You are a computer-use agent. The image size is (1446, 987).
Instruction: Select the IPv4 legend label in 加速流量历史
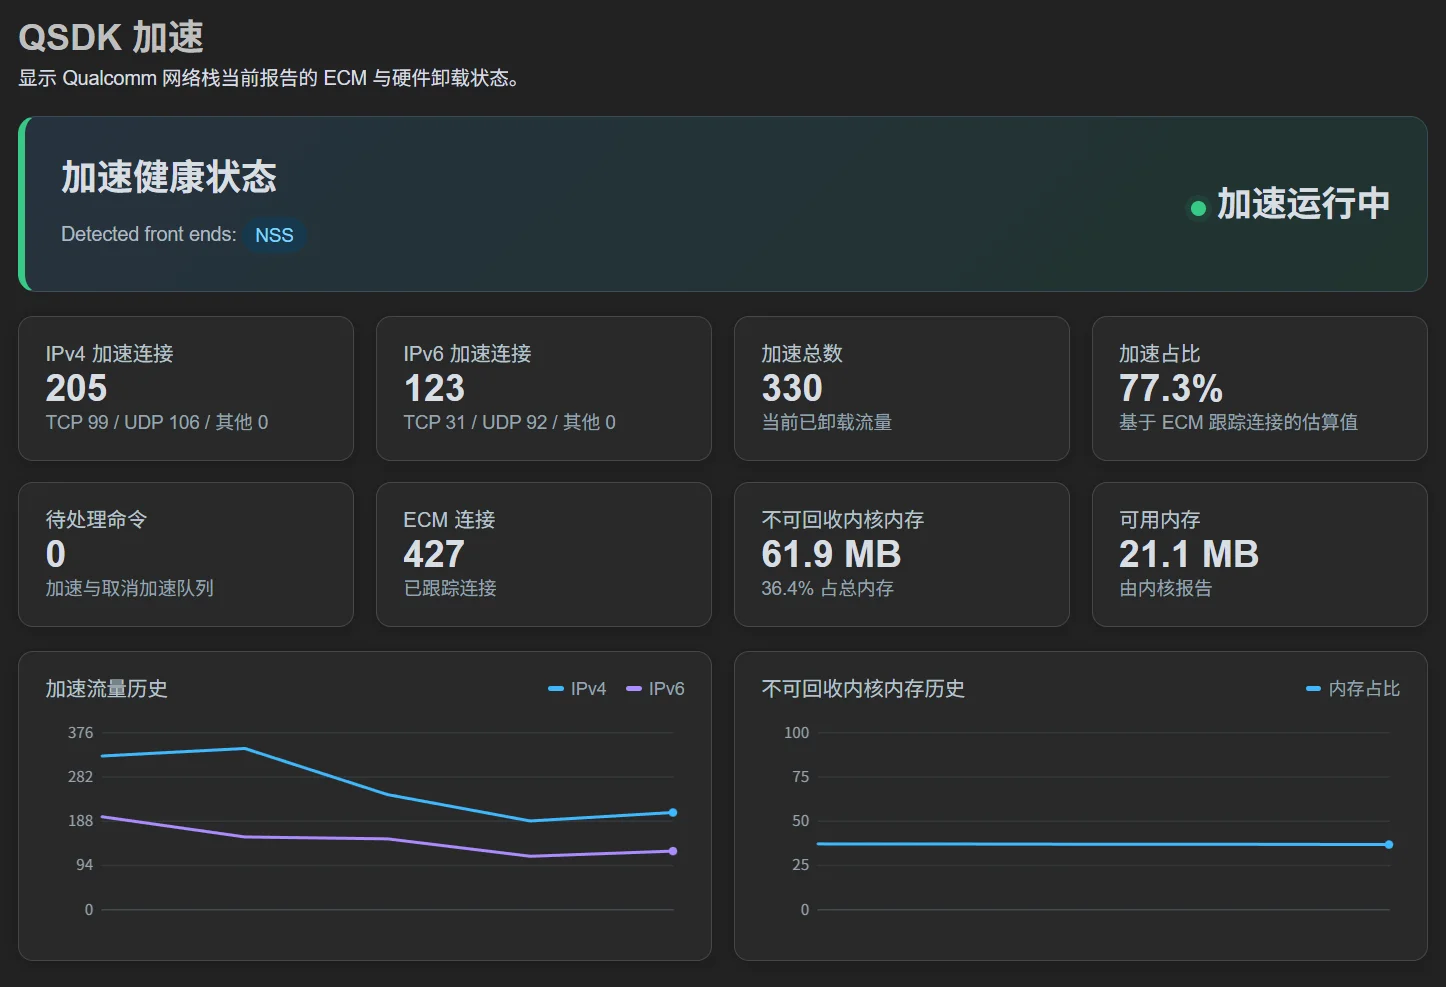pos(588,689)
